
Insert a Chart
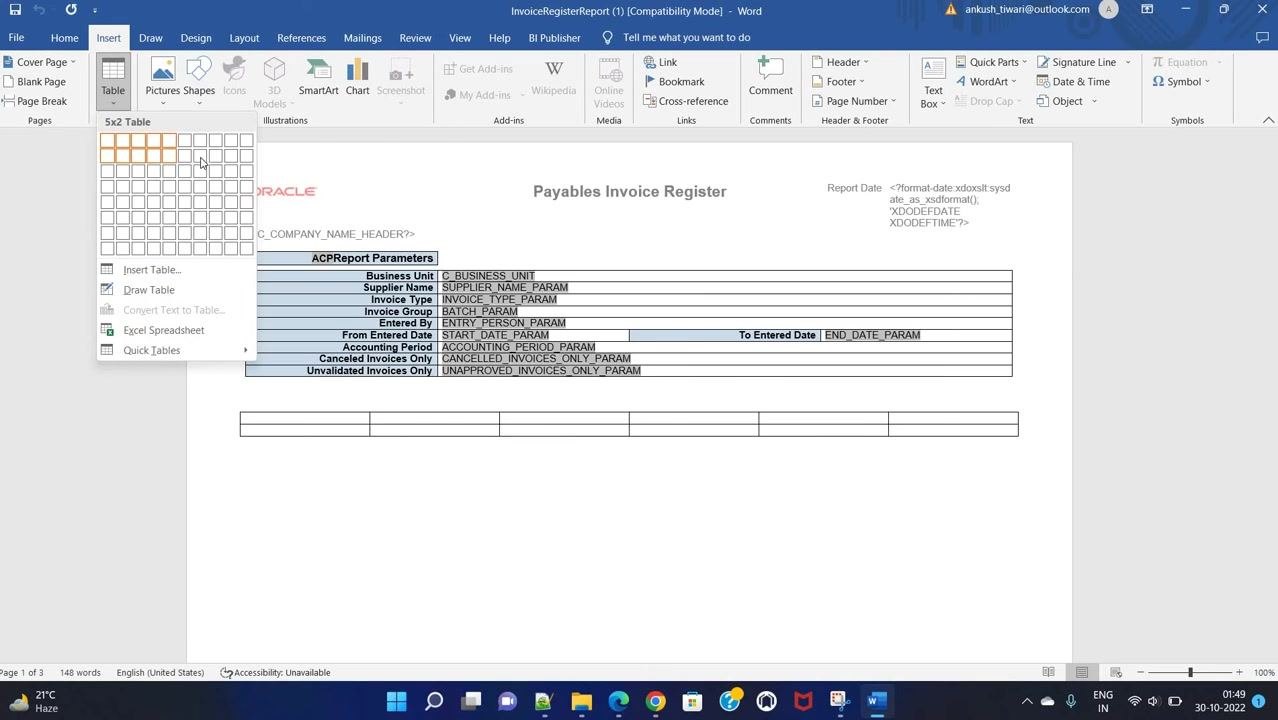click(x=357, y=78)
